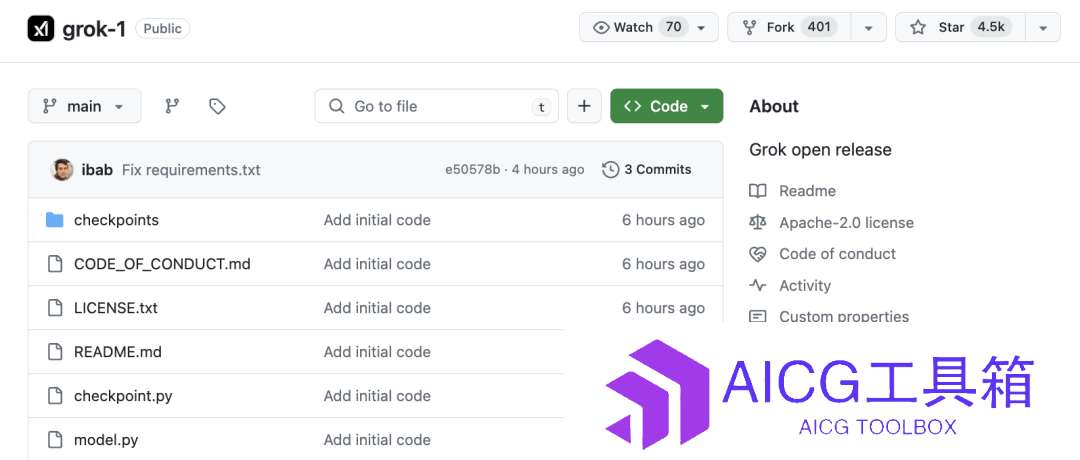The height and width of the screenshot is (460, 1080).
Task: Open the Watch options dropdown arrow
Action: click(701, 28)
